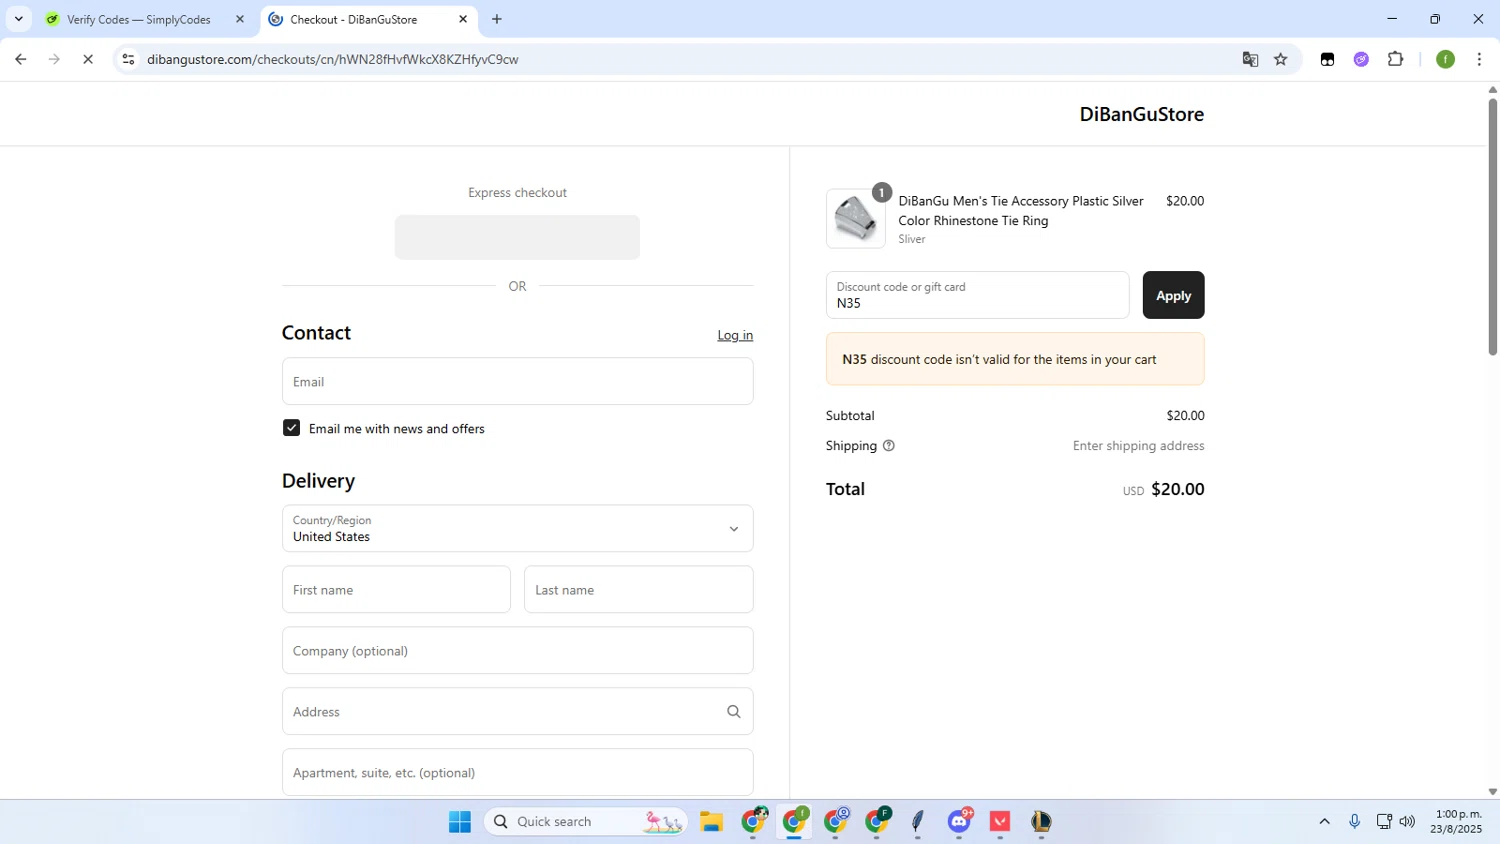Focus the Email input field
This screenshot has width=1500, height=844.
coord(517,381)
